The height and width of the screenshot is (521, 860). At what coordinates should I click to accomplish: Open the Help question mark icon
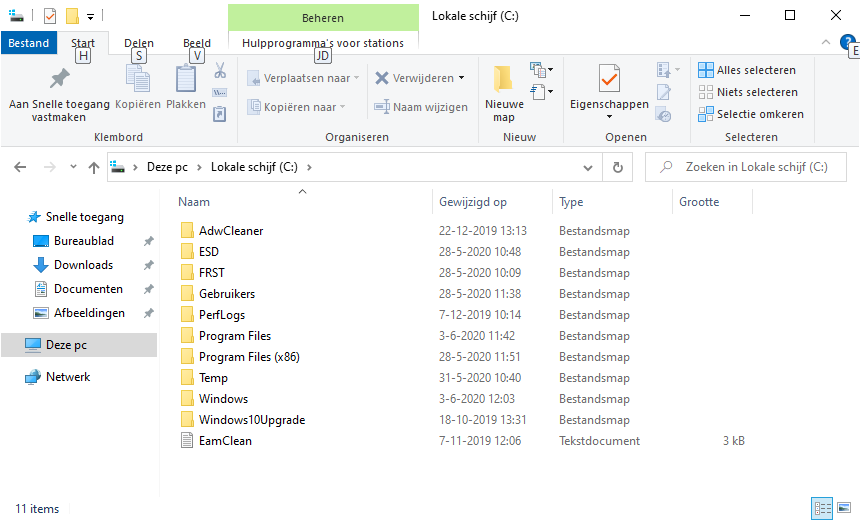point(847,43)
